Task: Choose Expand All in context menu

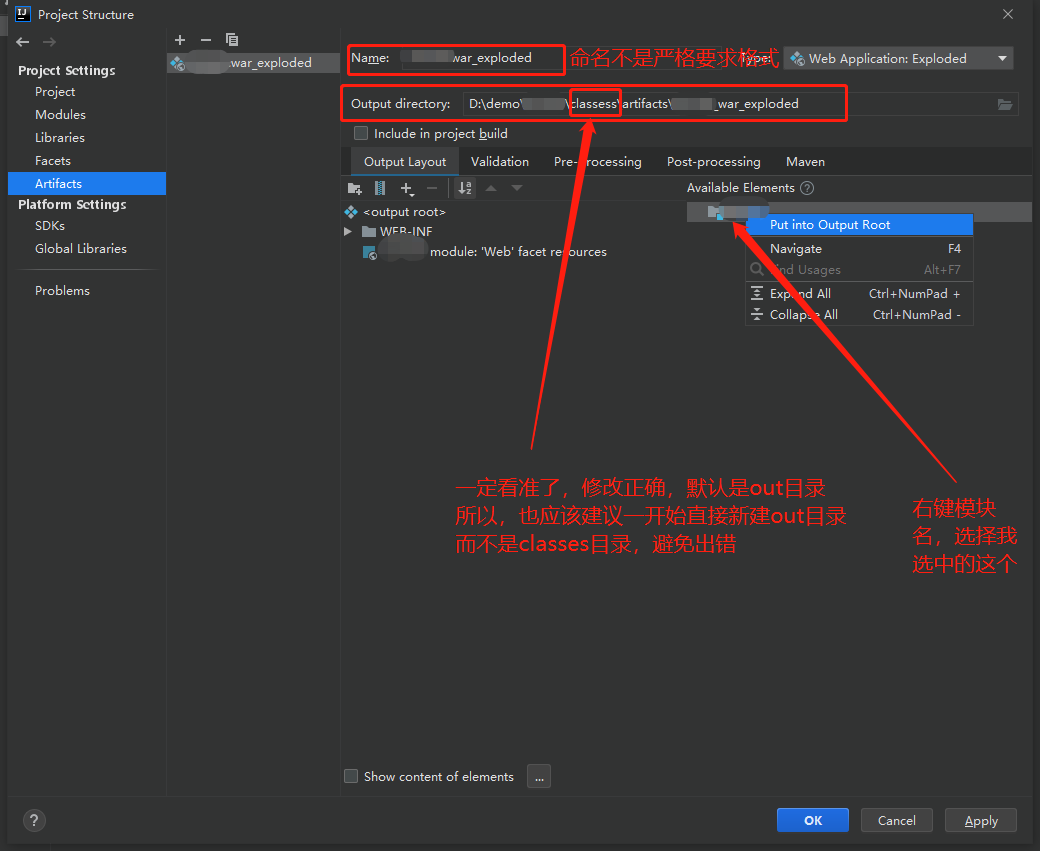Action: pyautogui.click(x=860, y=294)
